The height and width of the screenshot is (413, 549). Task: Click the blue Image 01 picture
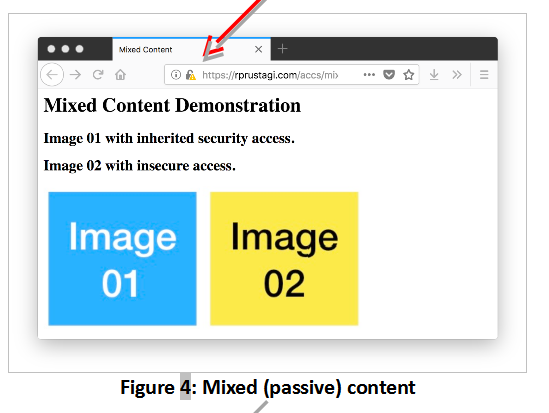point(122,259)
